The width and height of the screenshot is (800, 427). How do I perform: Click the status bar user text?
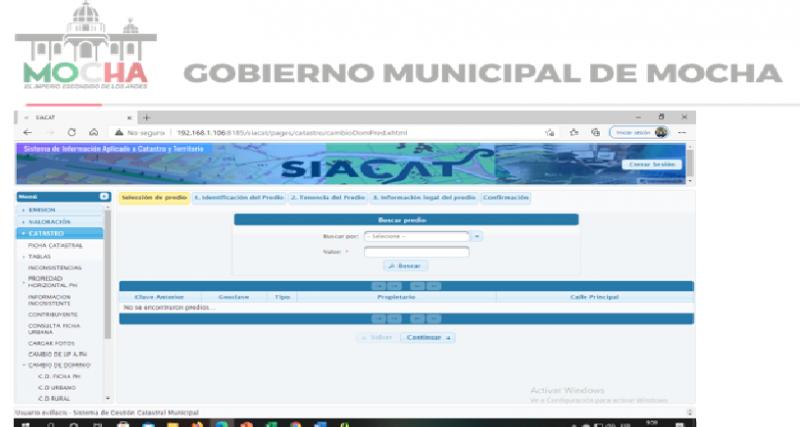click(x=107, y=412)
